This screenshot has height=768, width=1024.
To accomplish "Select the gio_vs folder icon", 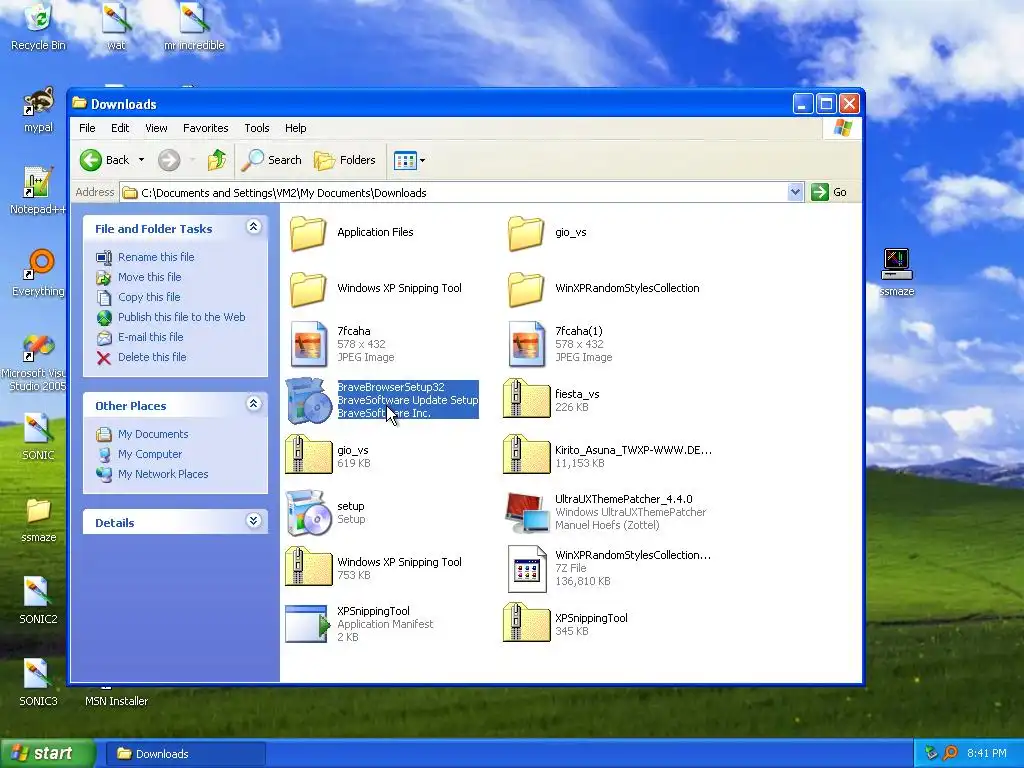I will 526,233.
